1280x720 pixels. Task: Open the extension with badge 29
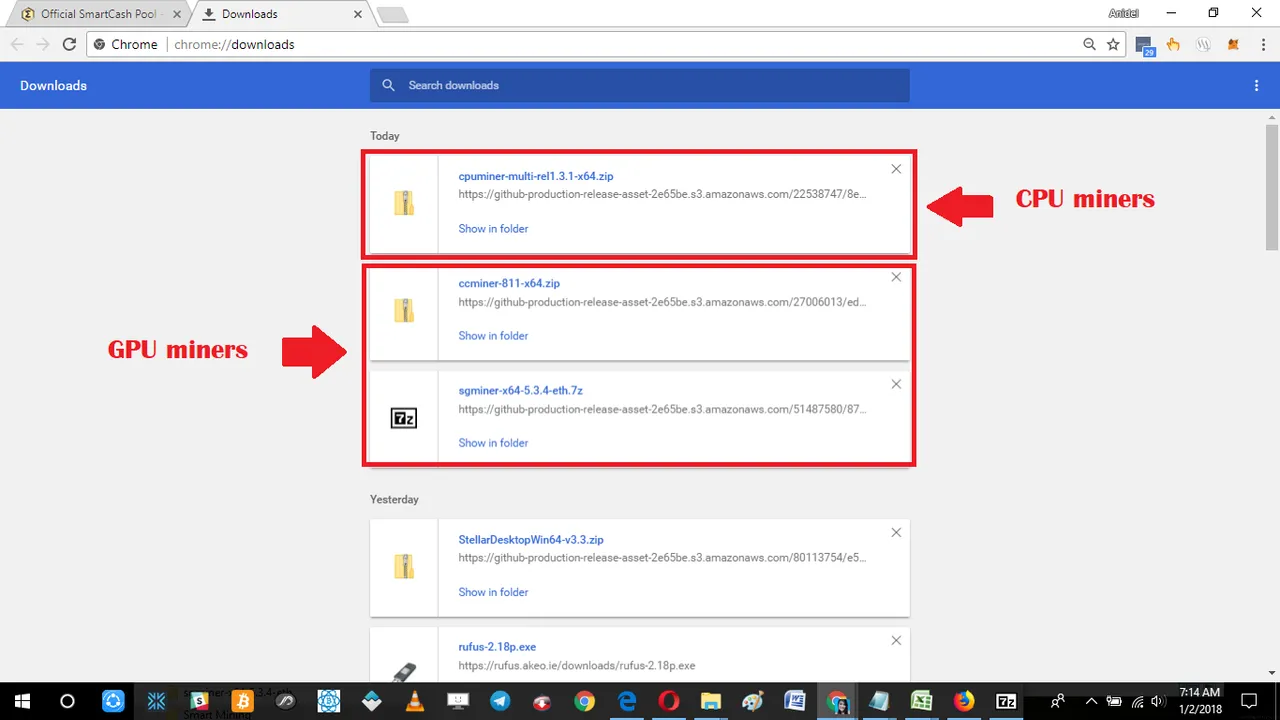tap(1145, 45)
